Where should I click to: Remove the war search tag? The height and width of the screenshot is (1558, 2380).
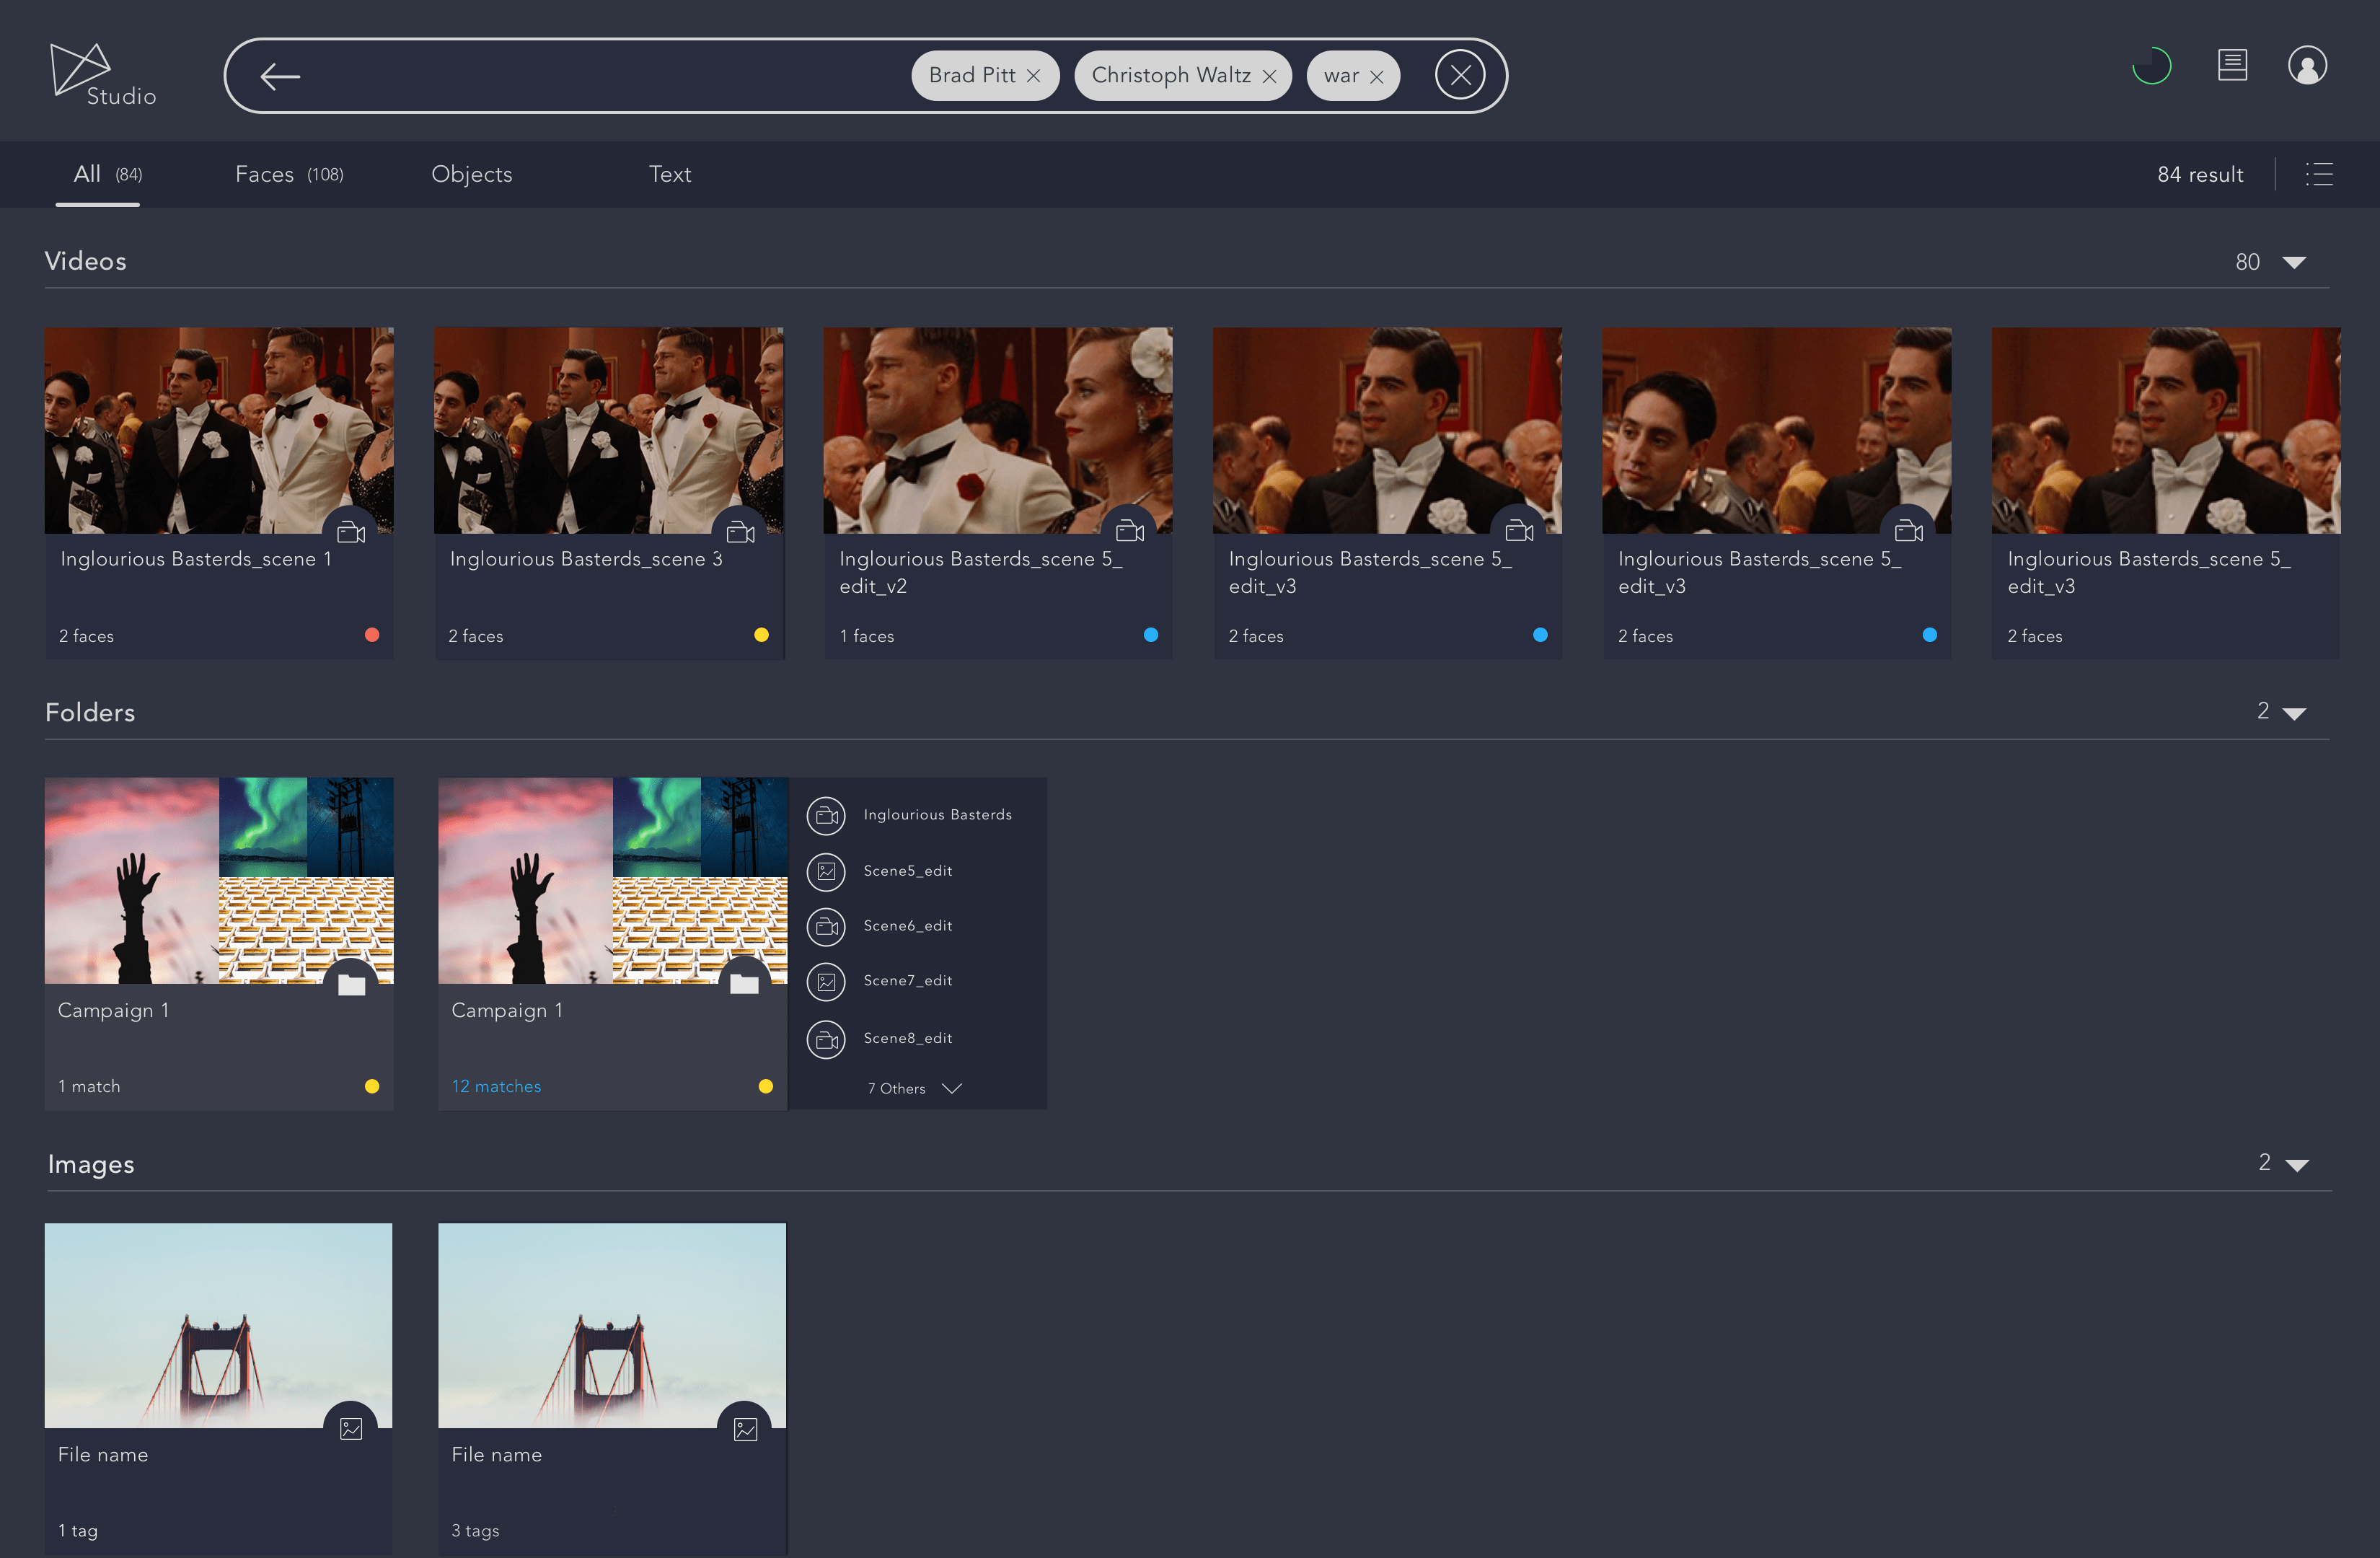coord(1376,76)
